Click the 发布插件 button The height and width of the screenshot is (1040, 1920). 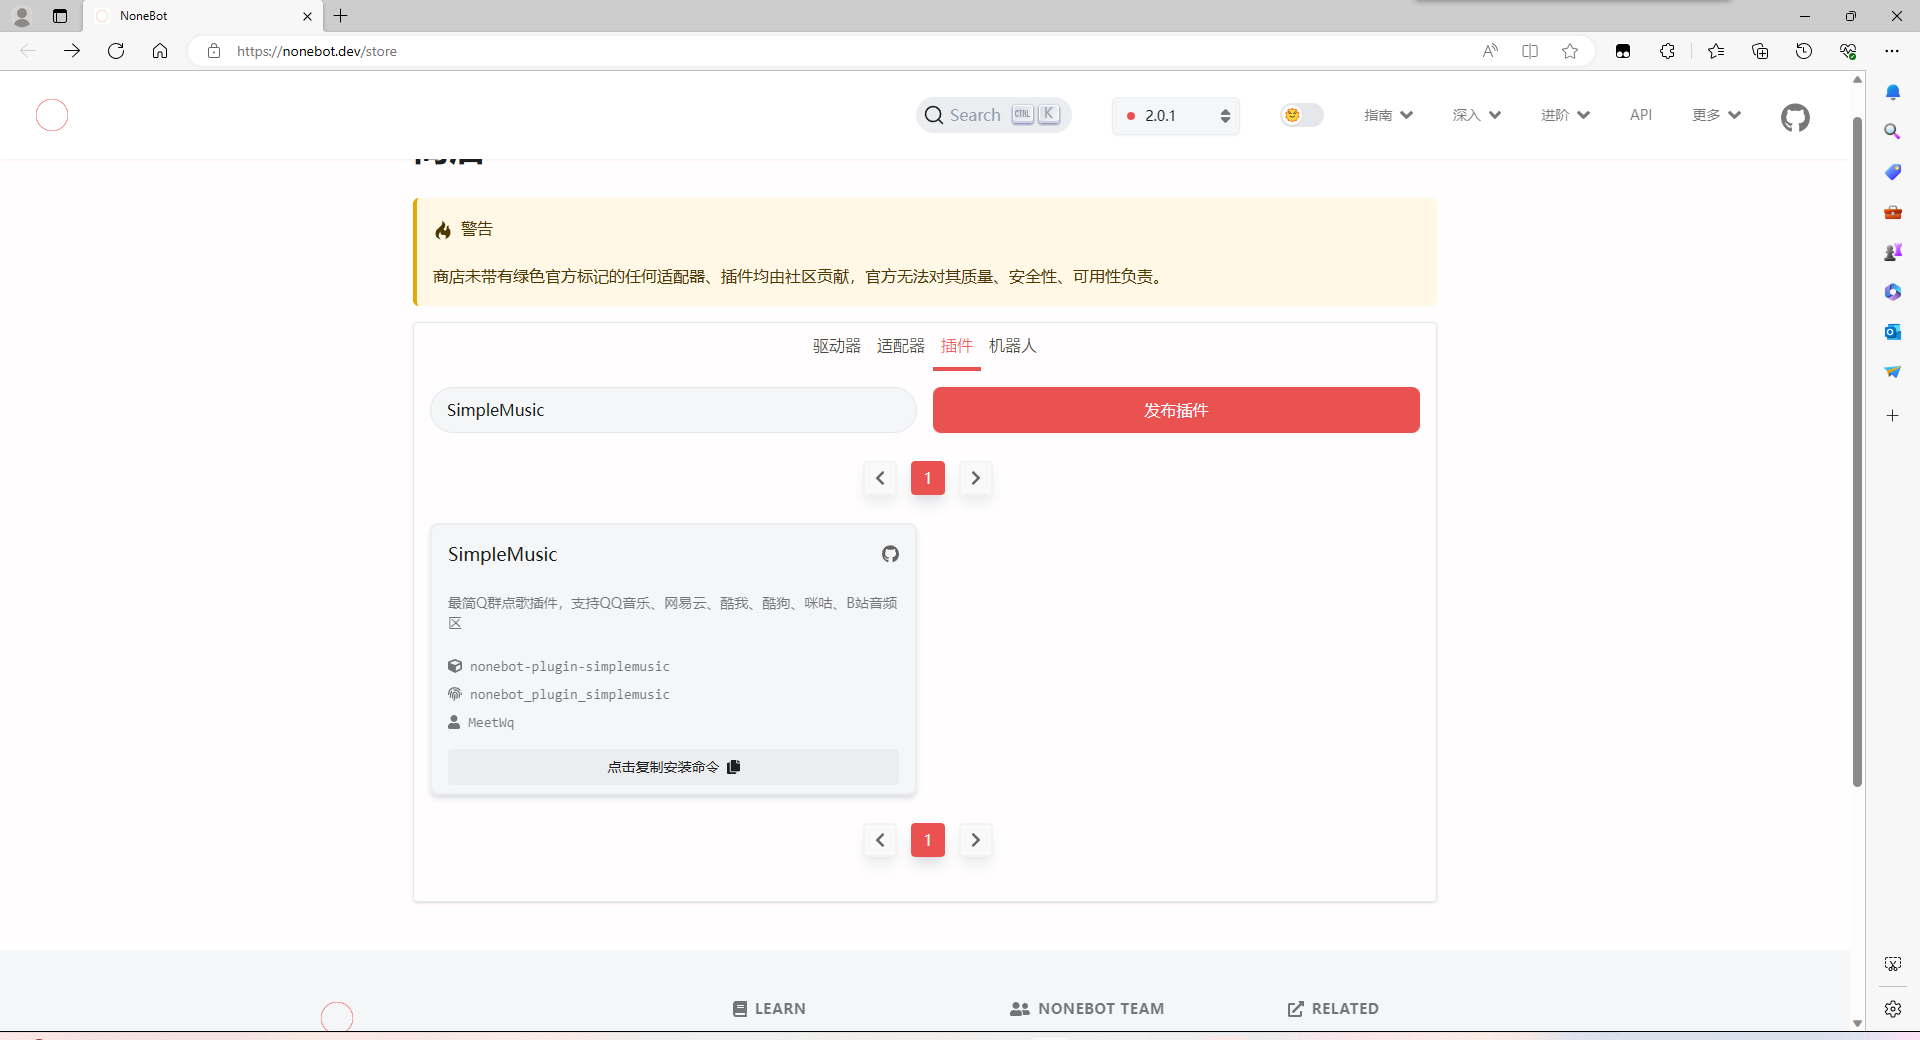1176,410
